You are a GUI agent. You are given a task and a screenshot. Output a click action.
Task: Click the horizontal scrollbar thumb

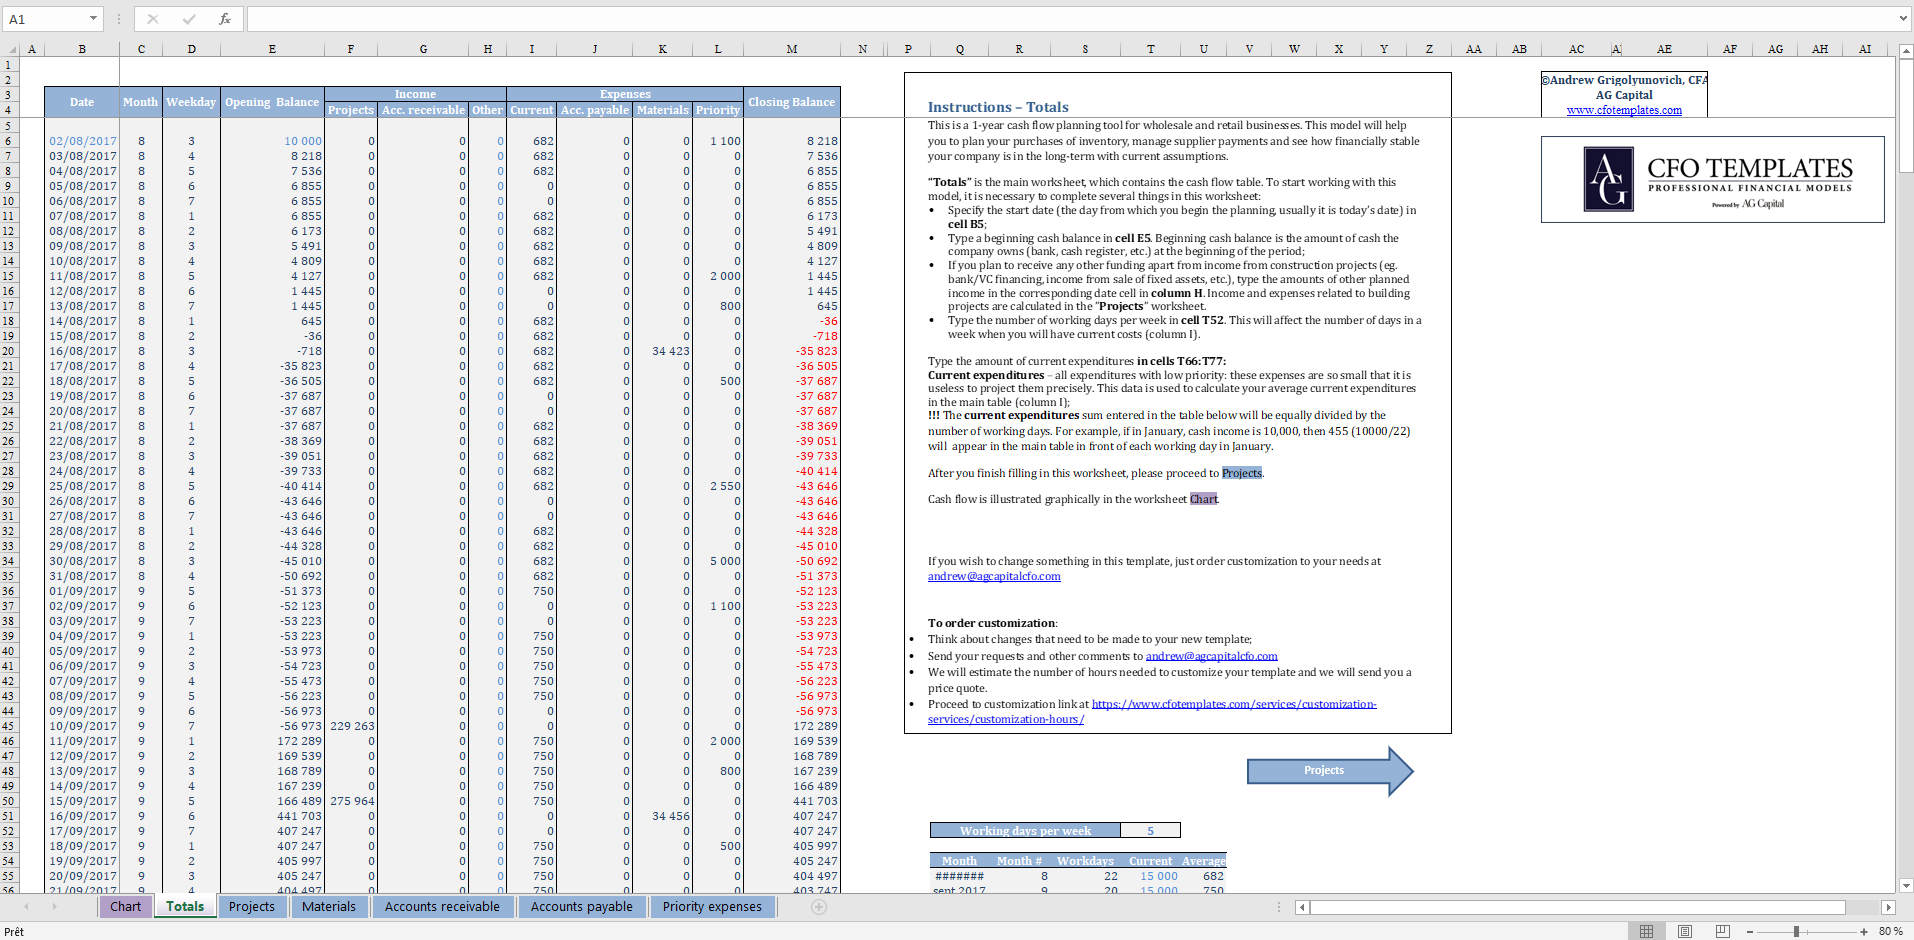pos(1578,907)
